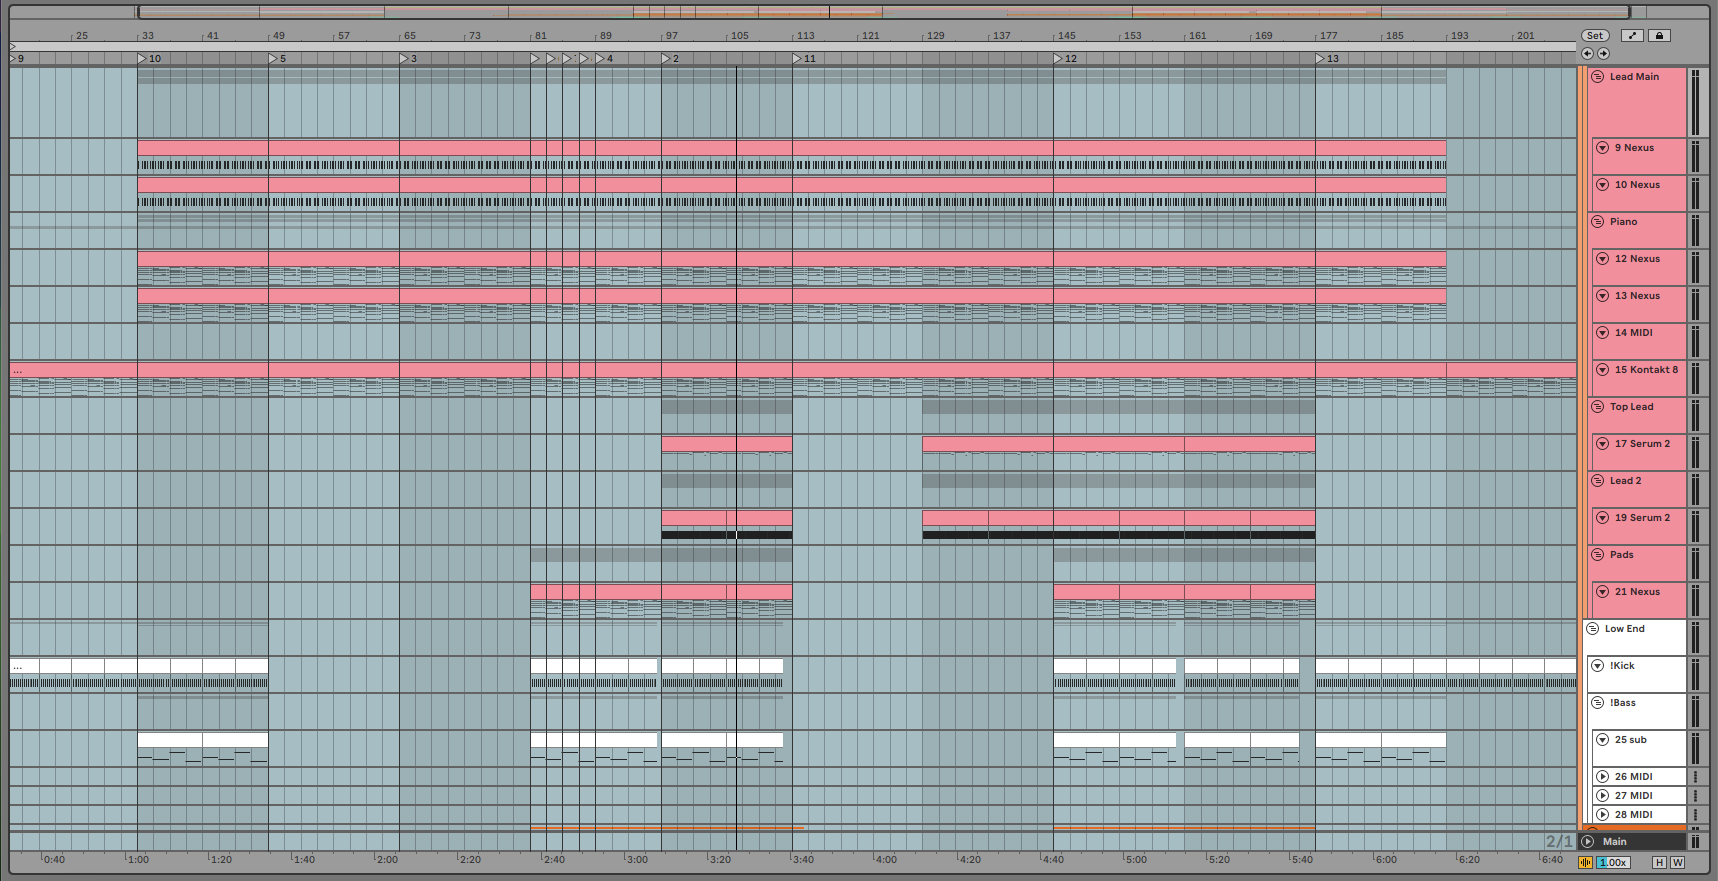Click the arrow icon of 27 MIDI track
The width and height of the screenshot is (1718, 881).
click(1602, 796)
